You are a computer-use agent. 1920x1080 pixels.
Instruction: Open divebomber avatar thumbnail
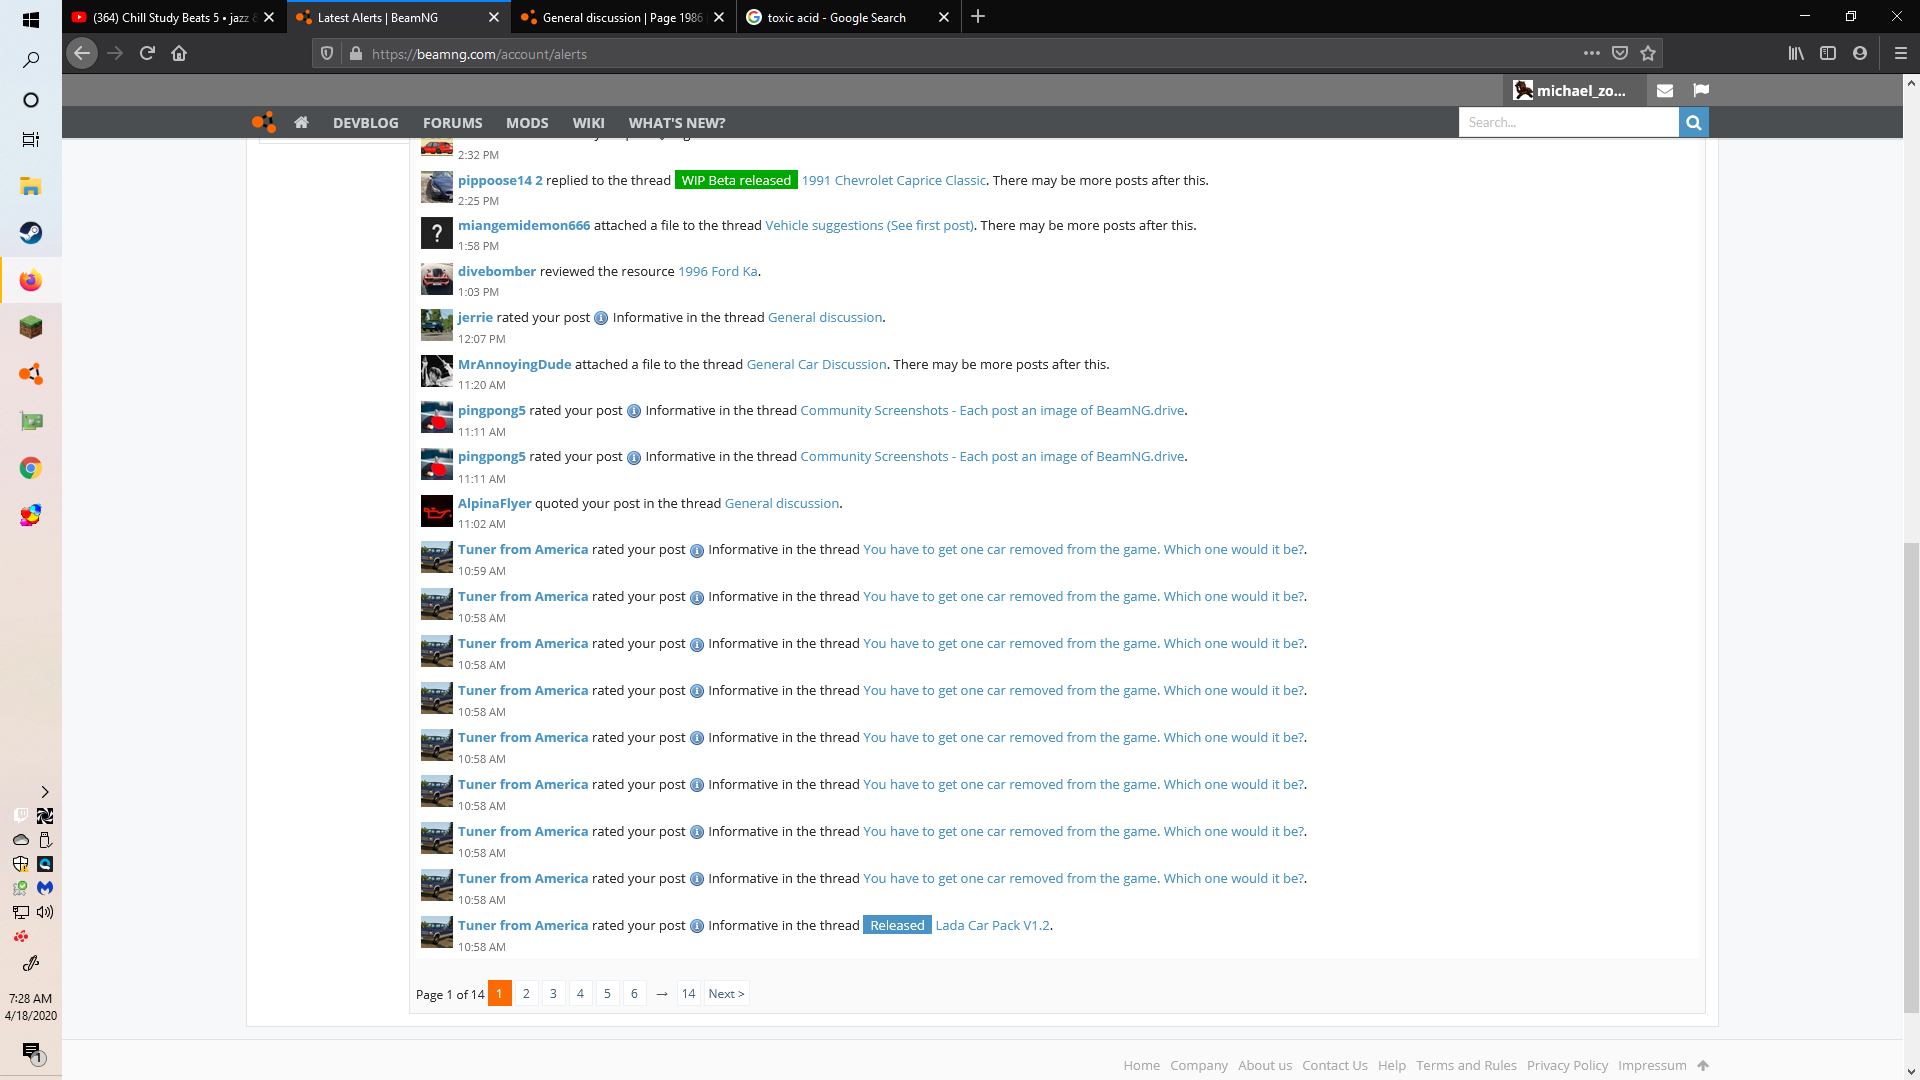[436, 279]
